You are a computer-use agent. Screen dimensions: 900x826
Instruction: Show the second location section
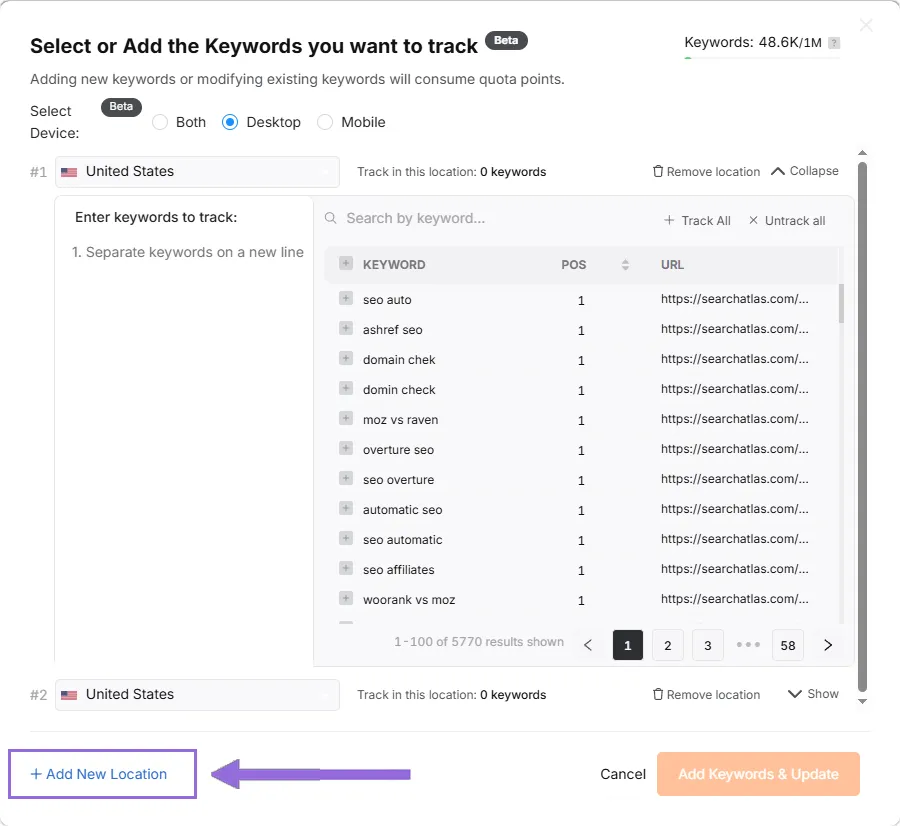coord(813,694)
